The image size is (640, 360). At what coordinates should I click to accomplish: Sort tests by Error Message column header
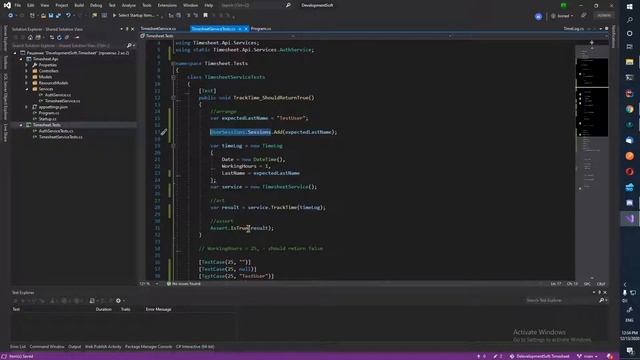[x=158, y=309]
